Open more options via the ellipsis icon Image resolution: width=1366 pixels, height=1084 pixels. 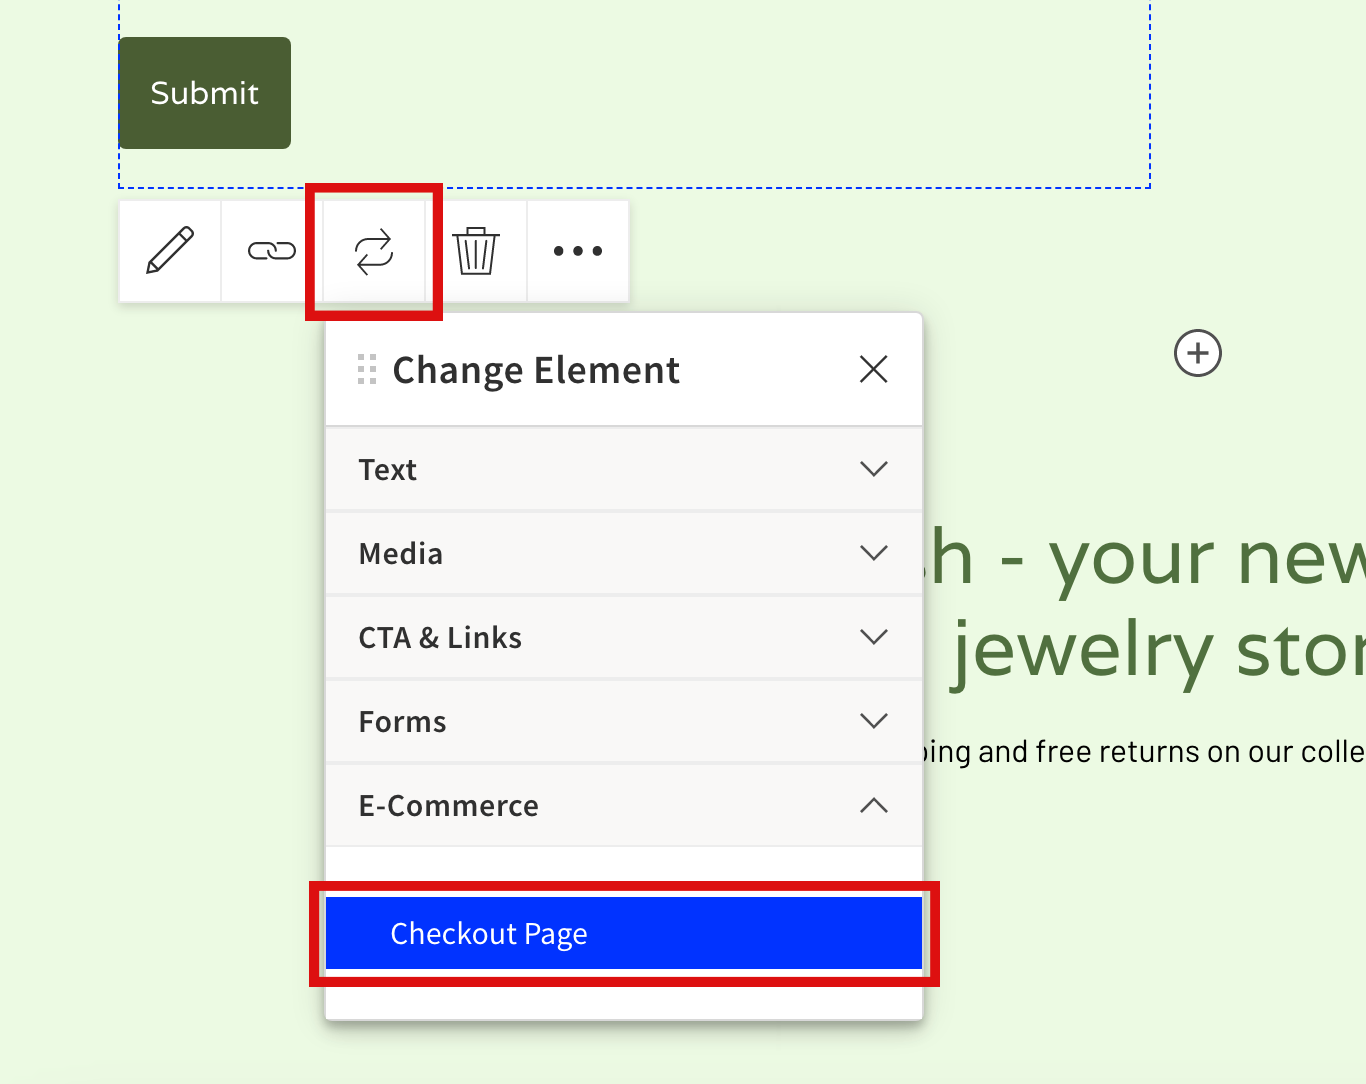[x=577, y=251]
